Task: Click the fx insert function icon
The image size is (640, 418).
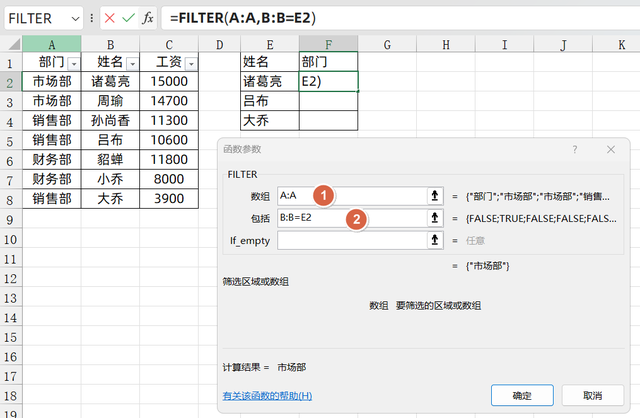Action: (x=147, y=18)
